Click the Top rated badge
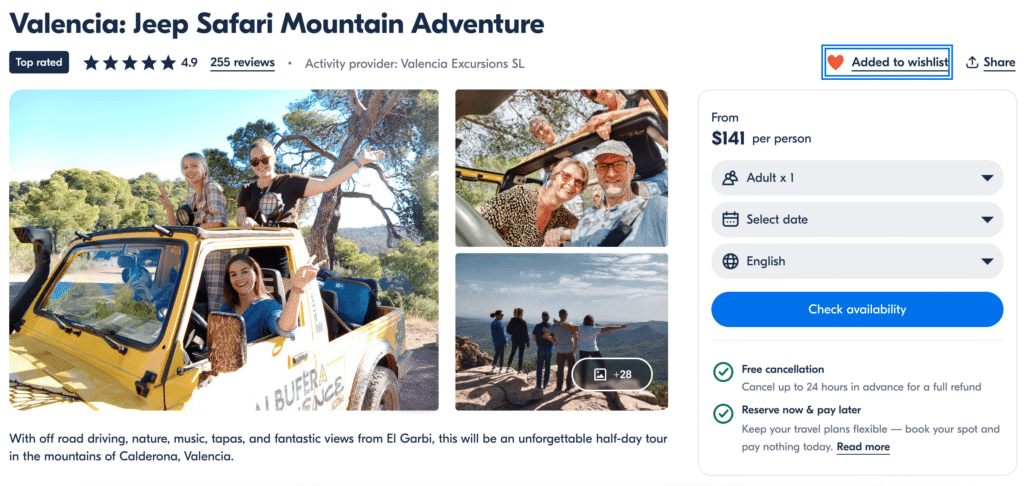 click(x=40, y=62)
